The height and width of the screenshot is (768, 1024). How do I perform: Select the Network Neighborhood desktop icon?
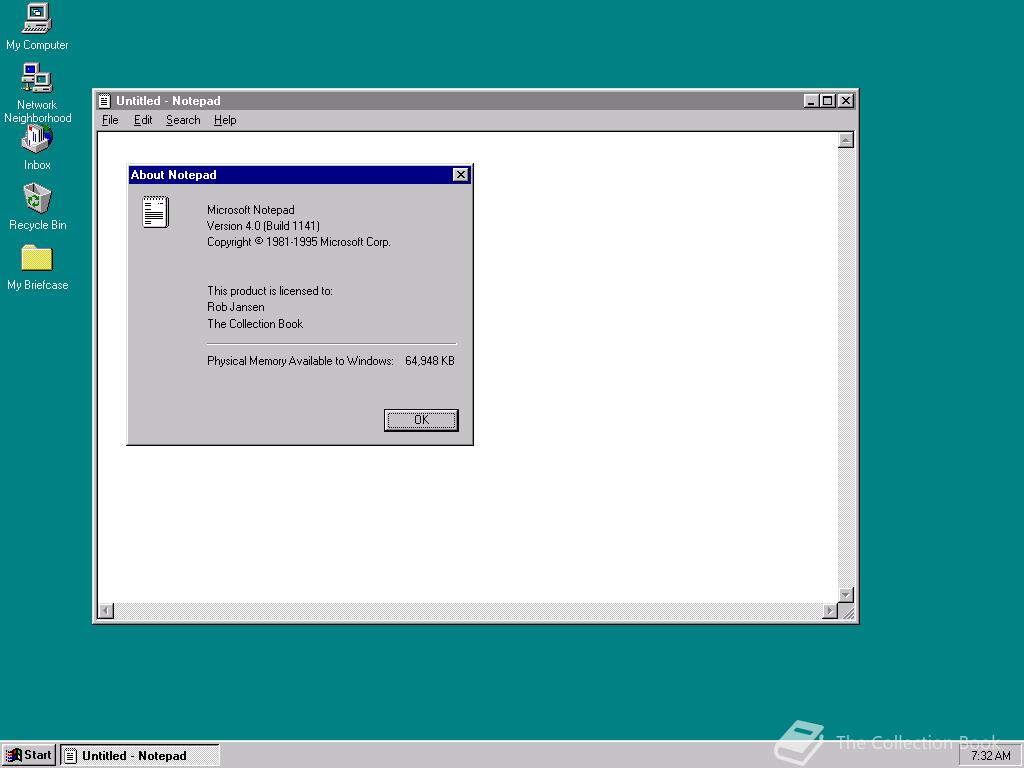pyautogui.click(x=37, y=92)
